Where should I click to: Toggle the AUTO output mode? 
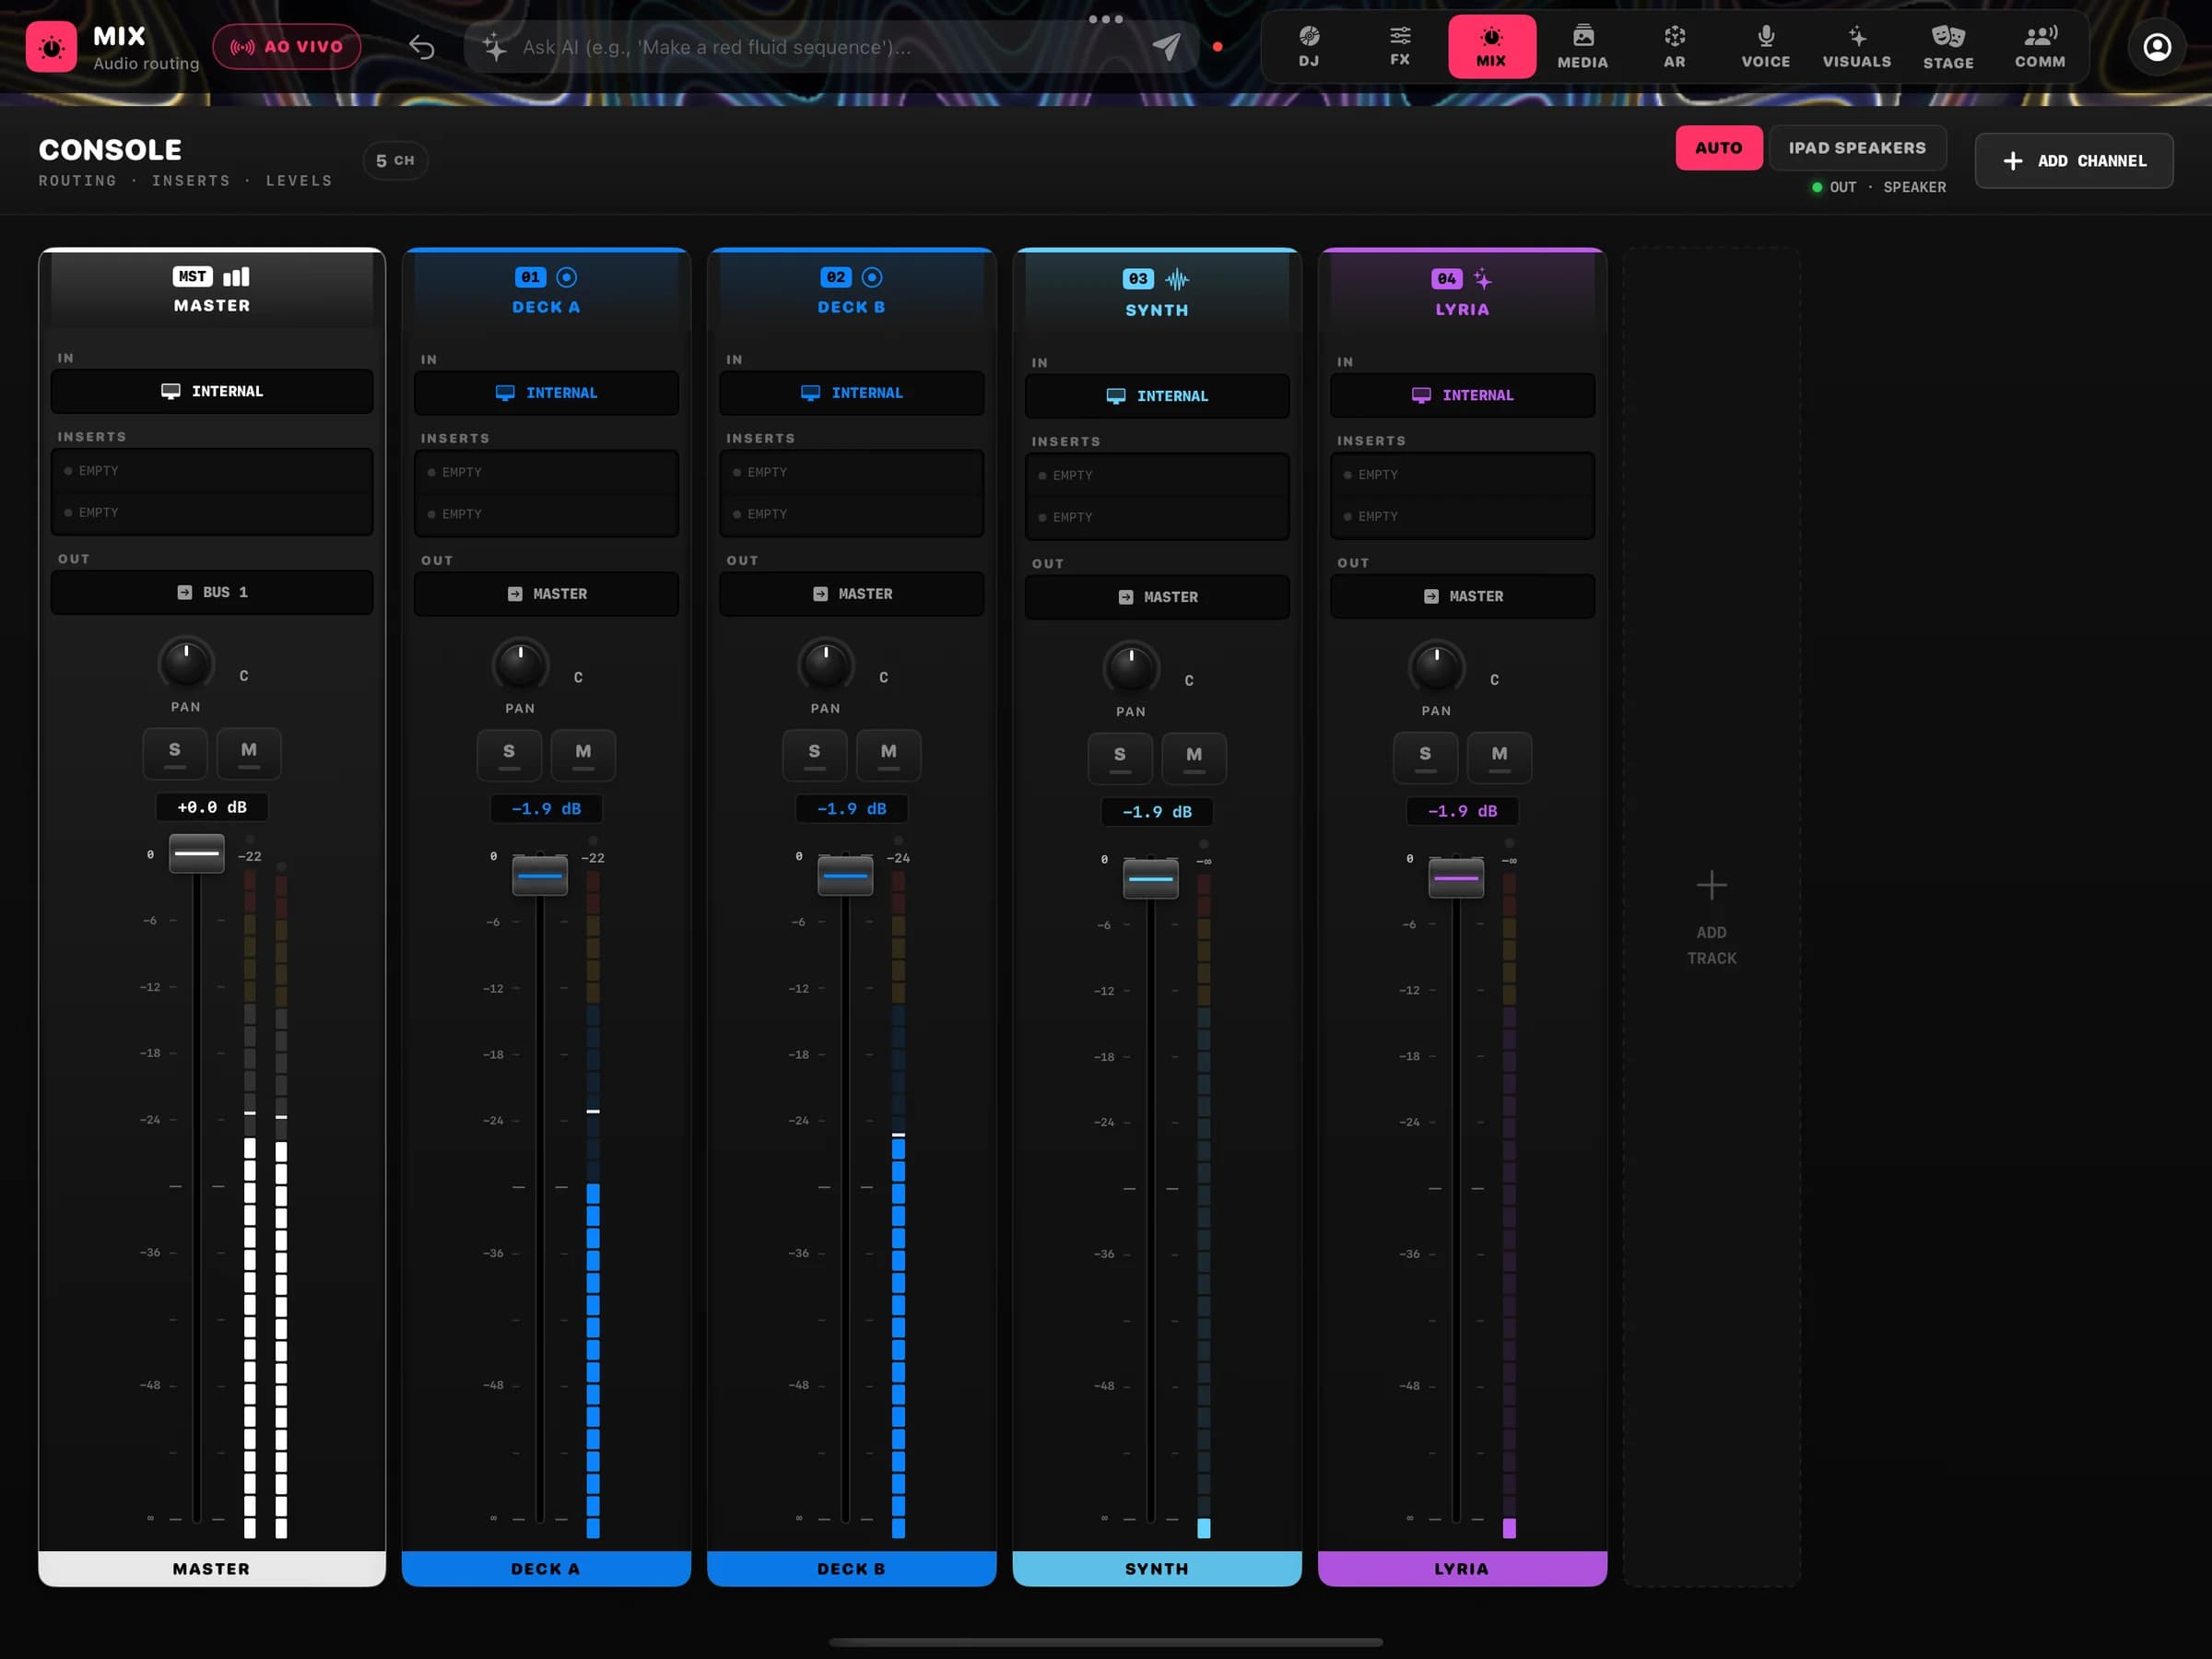pos(1718,148)
